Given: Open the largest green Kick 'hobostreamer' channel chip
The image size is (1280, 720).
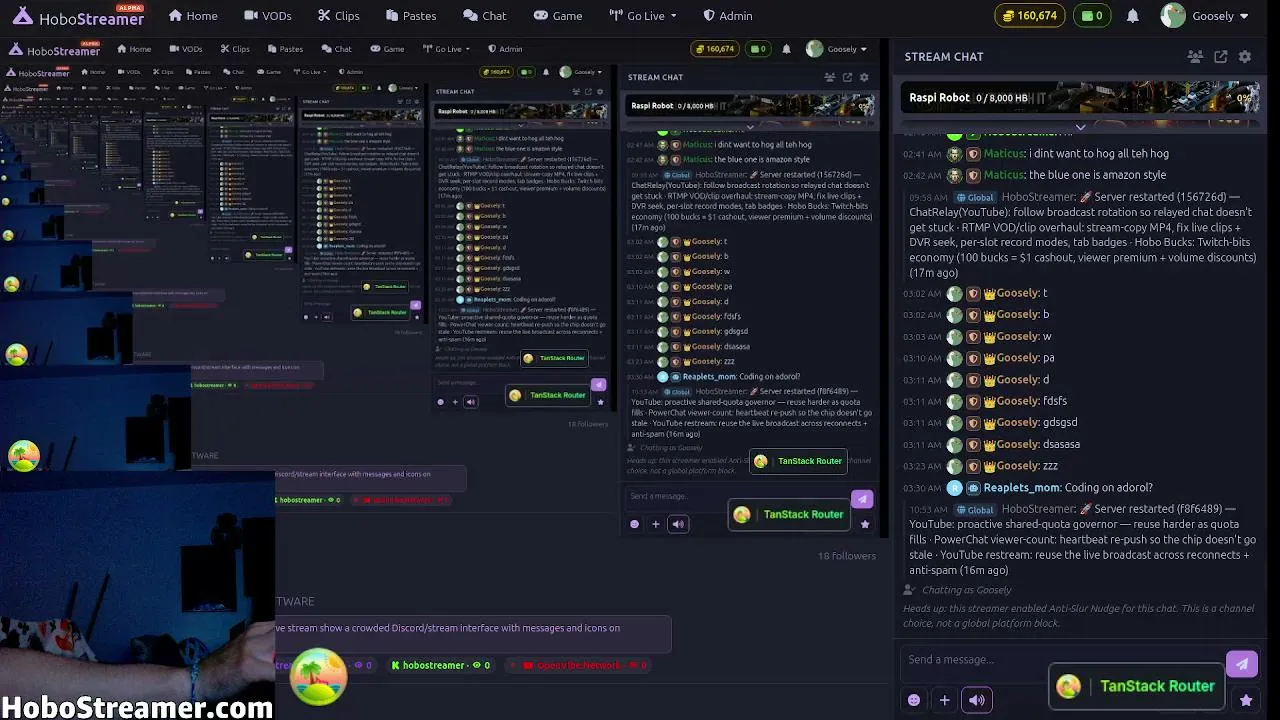Looking at the screenshot, I should [x=440, y=665].
